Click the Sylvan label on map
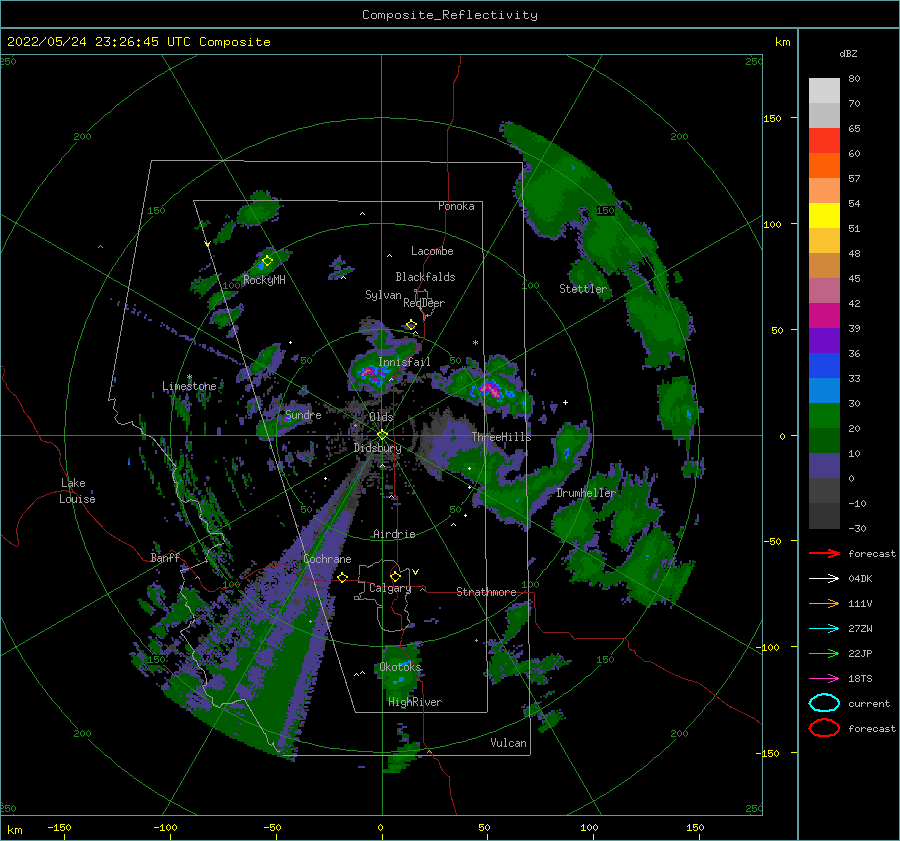 [x=383, y=295]
